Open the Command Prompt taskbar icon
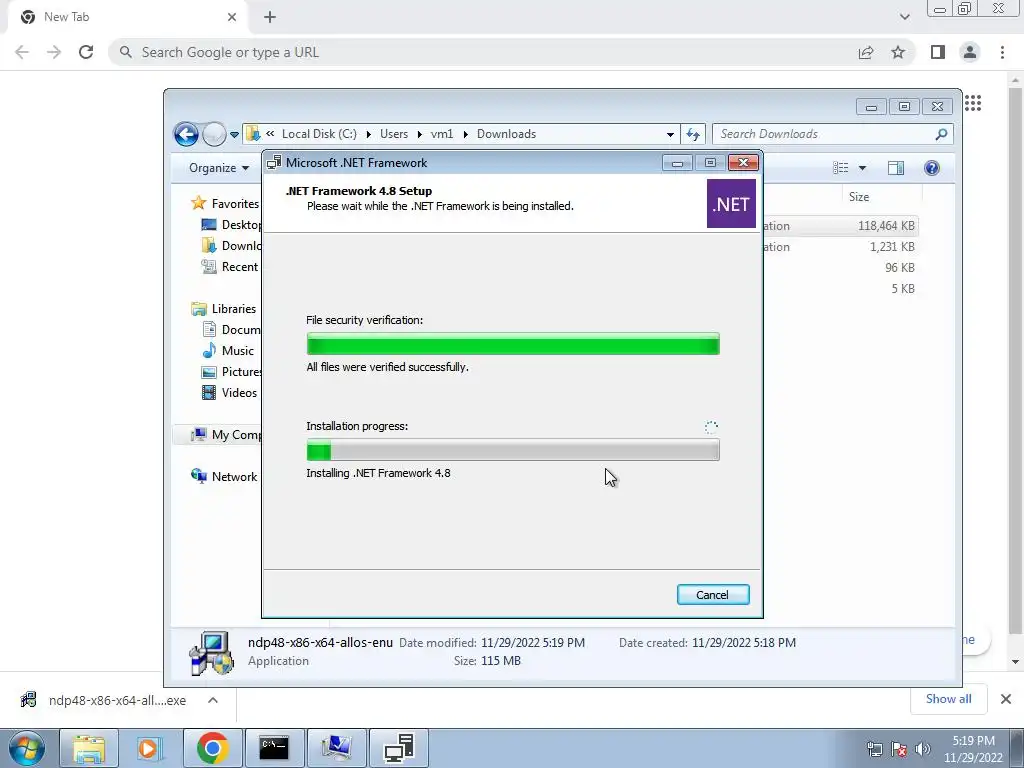The width and height of the screenshot is (1024, 768). coord(274,748)
